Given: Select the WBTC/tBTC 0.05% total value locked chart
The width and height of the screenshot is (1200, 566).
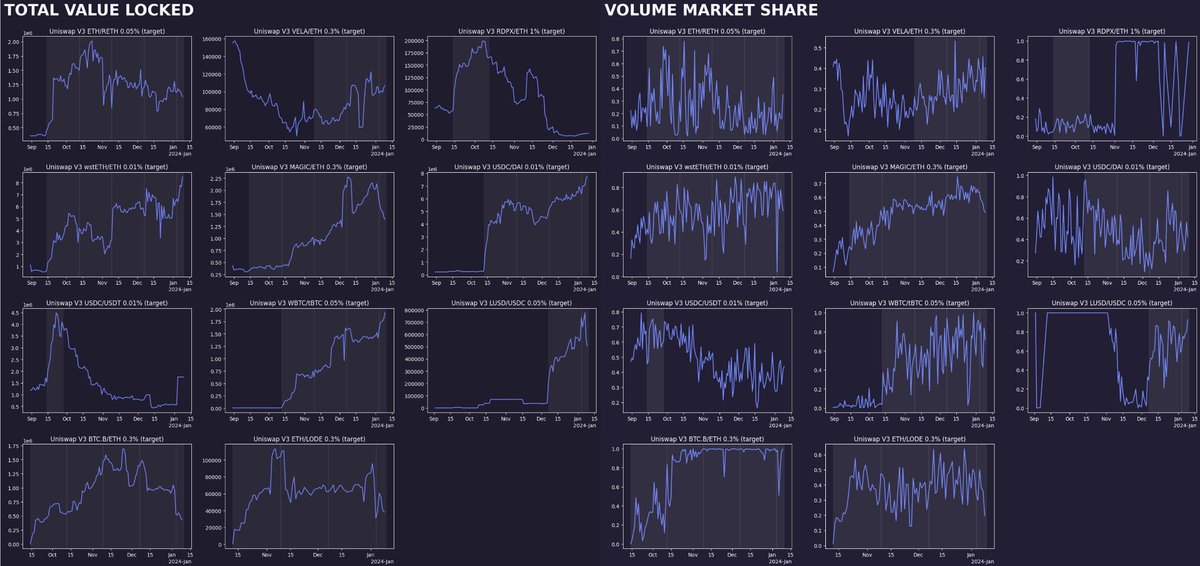Looking at the screenshot, I should pyautogui.click(x=309, y=359).
